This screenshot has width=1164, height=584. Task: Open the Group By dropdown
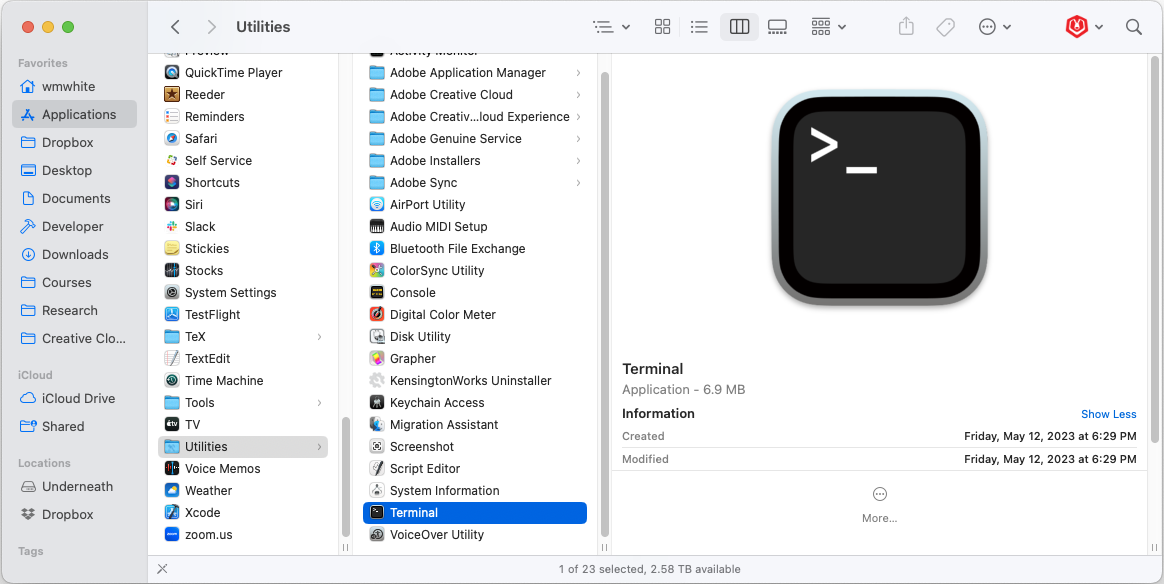(x=828, y=27)
